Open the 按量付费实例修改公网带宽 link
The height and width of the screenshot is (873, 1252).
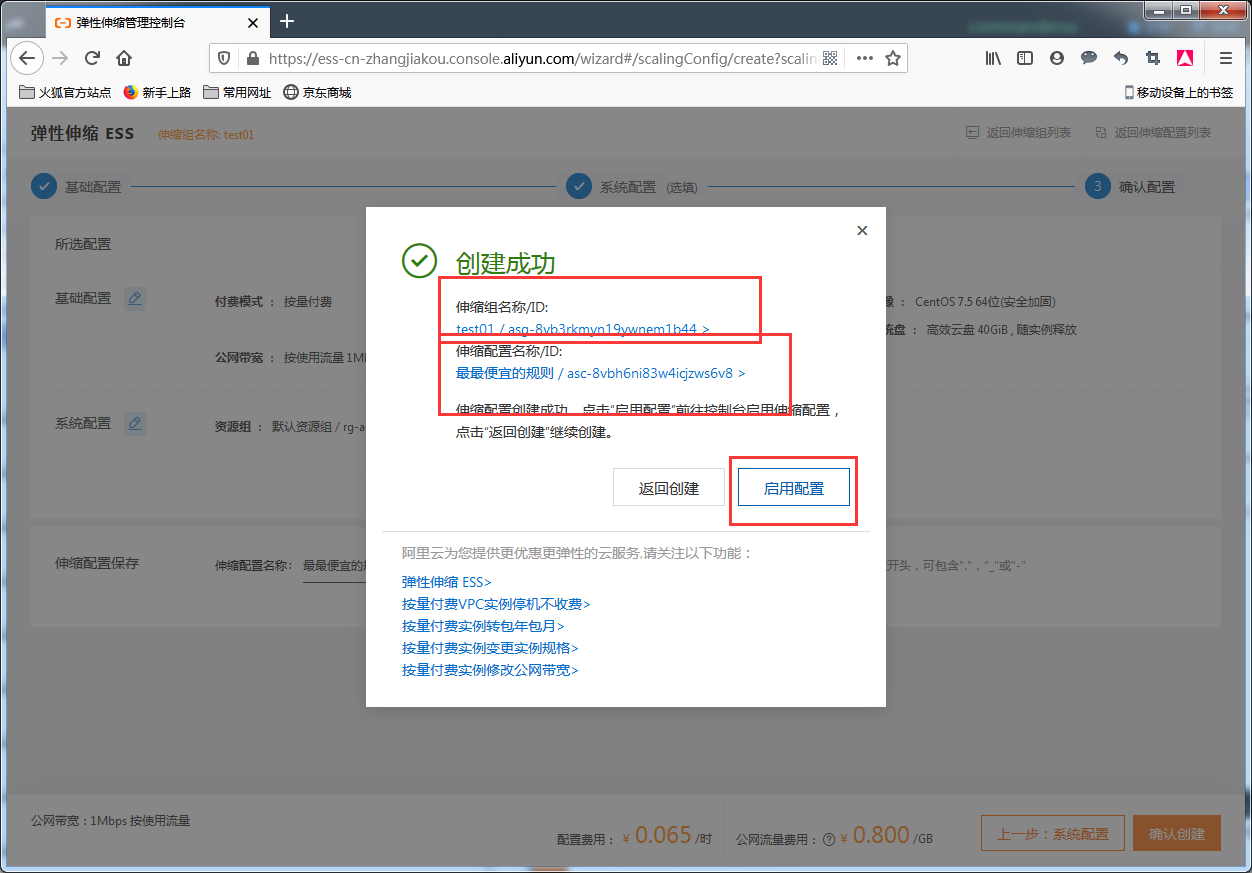click(x=490, y=670)
